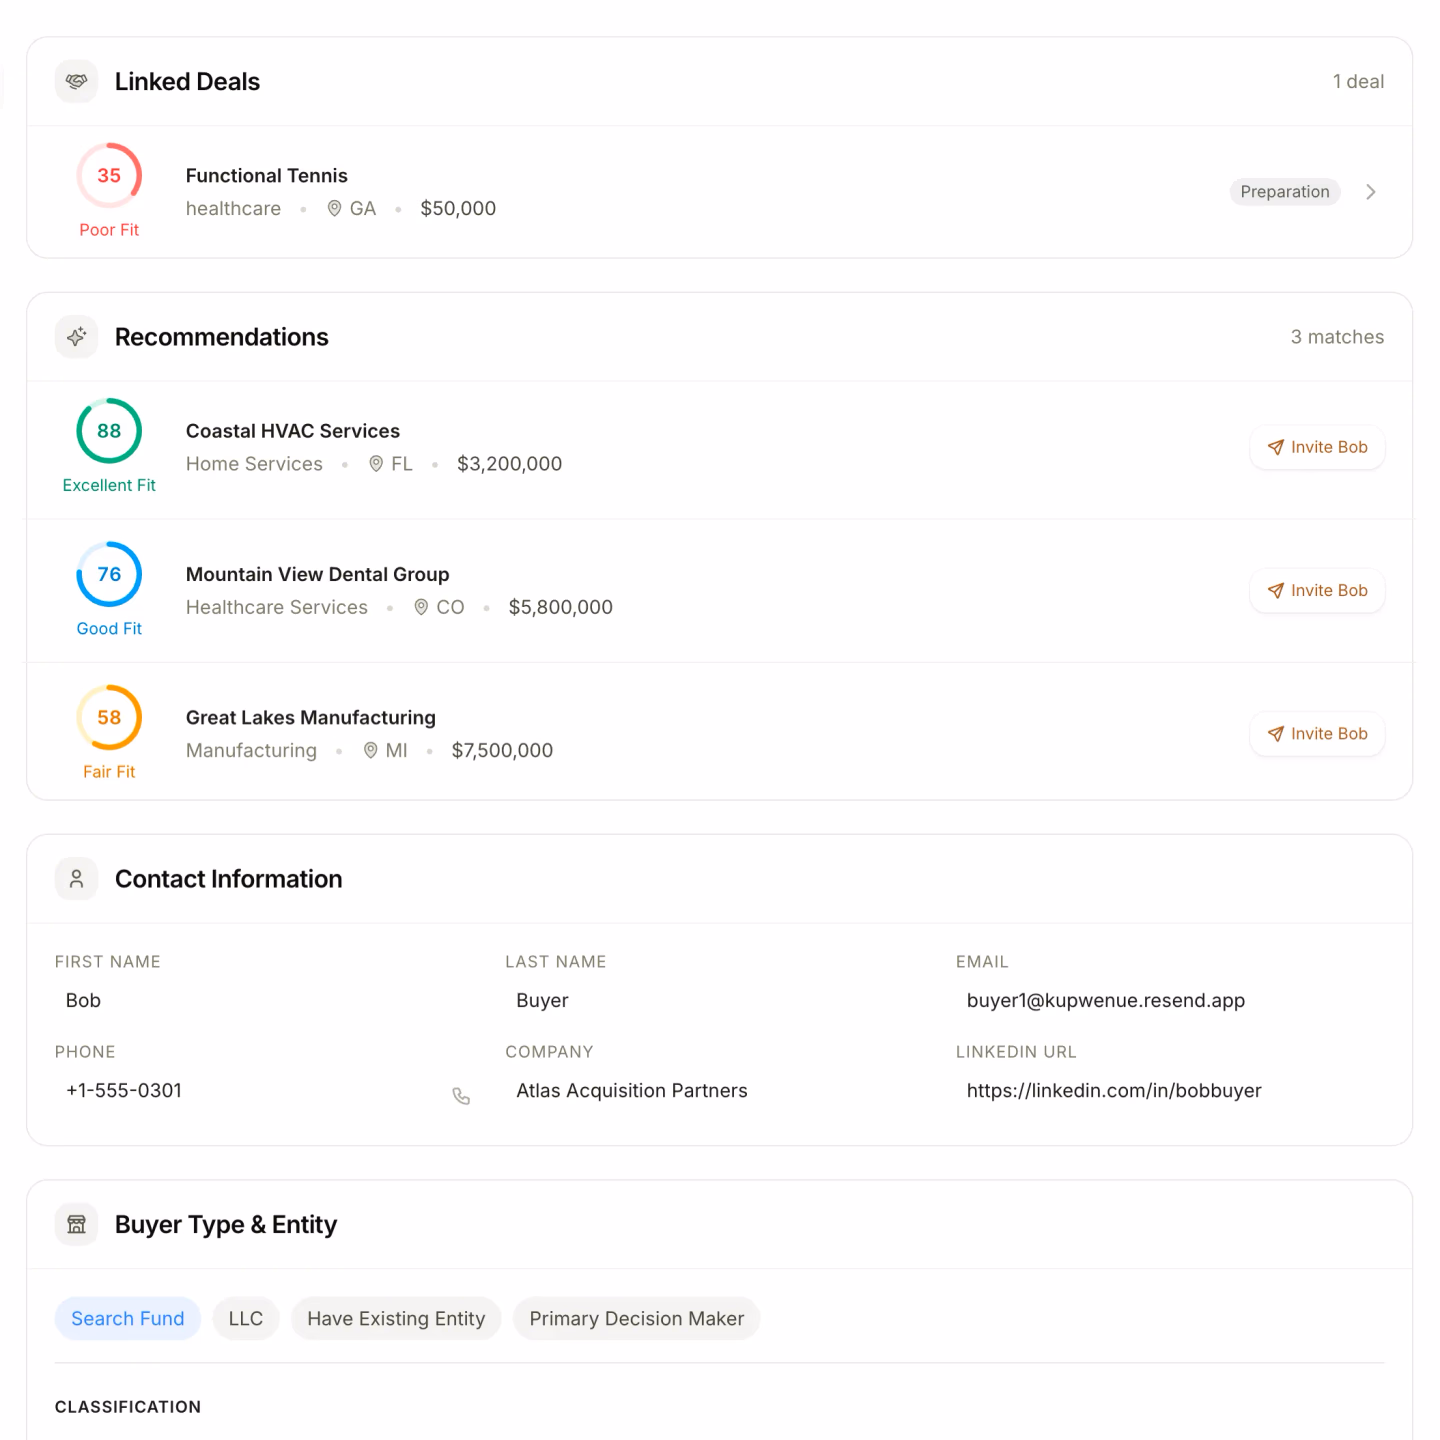
Task: Click the send icon inside Coastal HVAC's Invite button
Action: [x=1276, y=448]
